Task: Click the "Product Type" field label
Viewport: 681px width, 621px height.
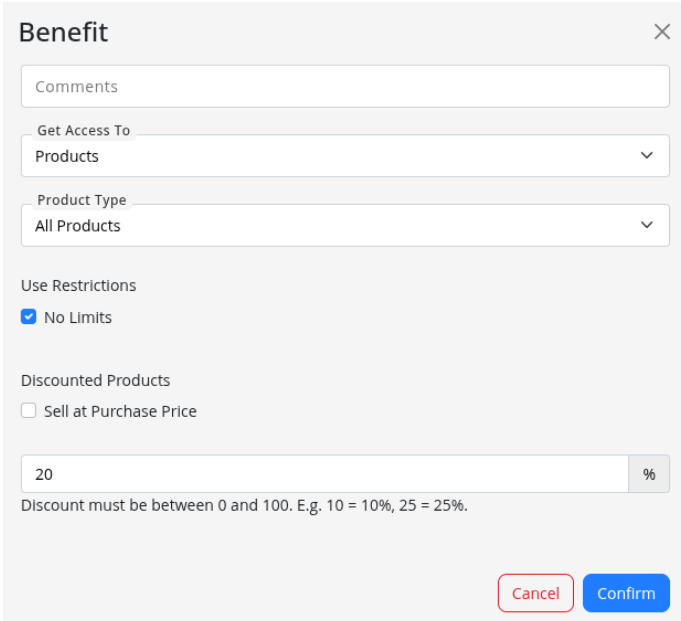Action: (x=82, y=201)
